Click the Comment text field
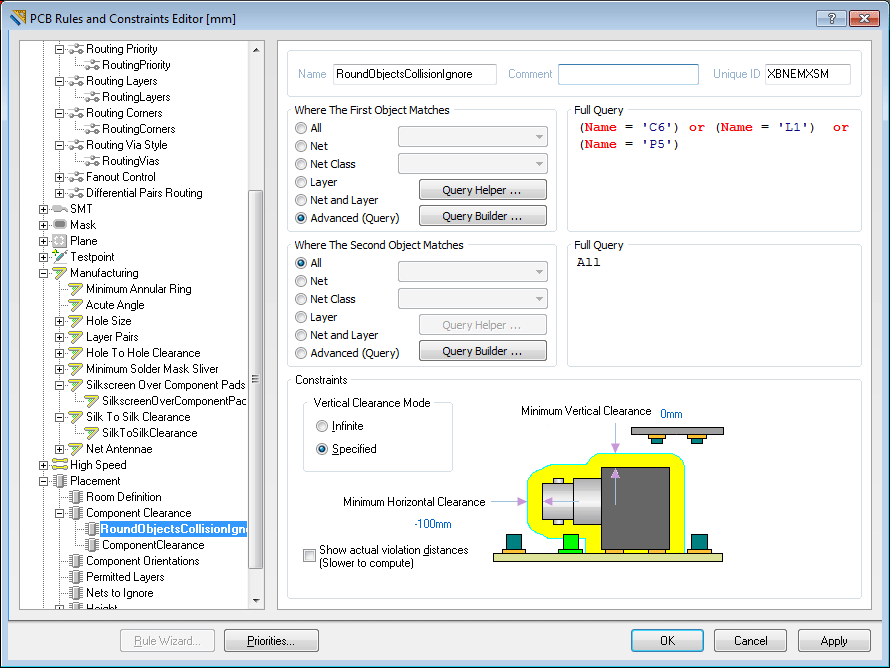 click(628, 74)
